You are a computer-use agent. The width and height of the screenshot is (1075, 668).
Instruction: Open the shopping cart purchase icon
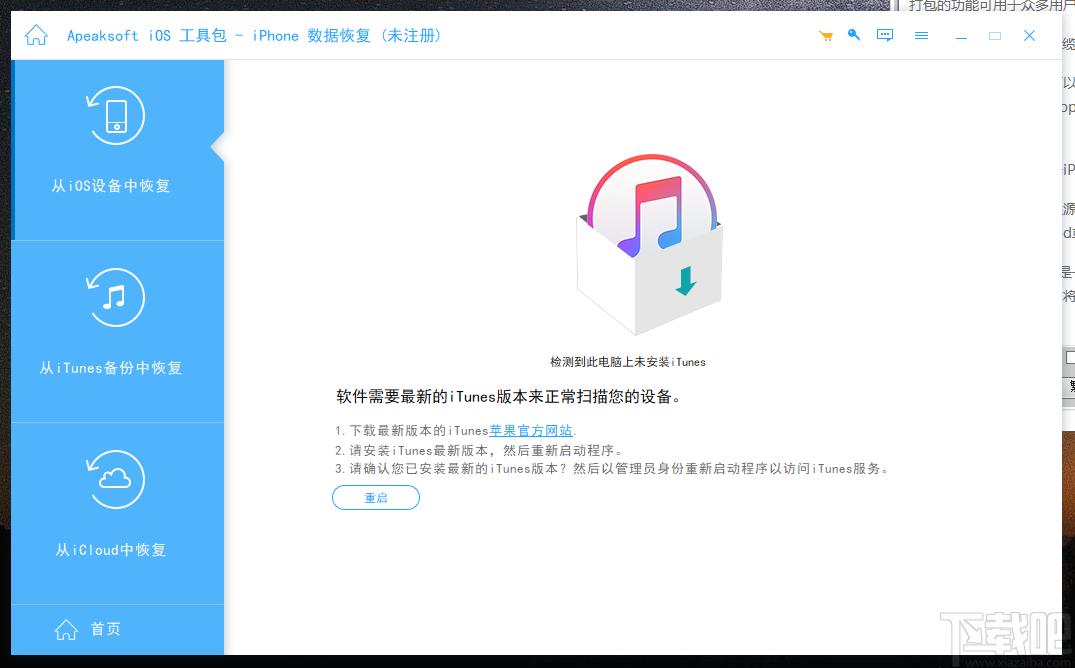(x=825, y=36)
